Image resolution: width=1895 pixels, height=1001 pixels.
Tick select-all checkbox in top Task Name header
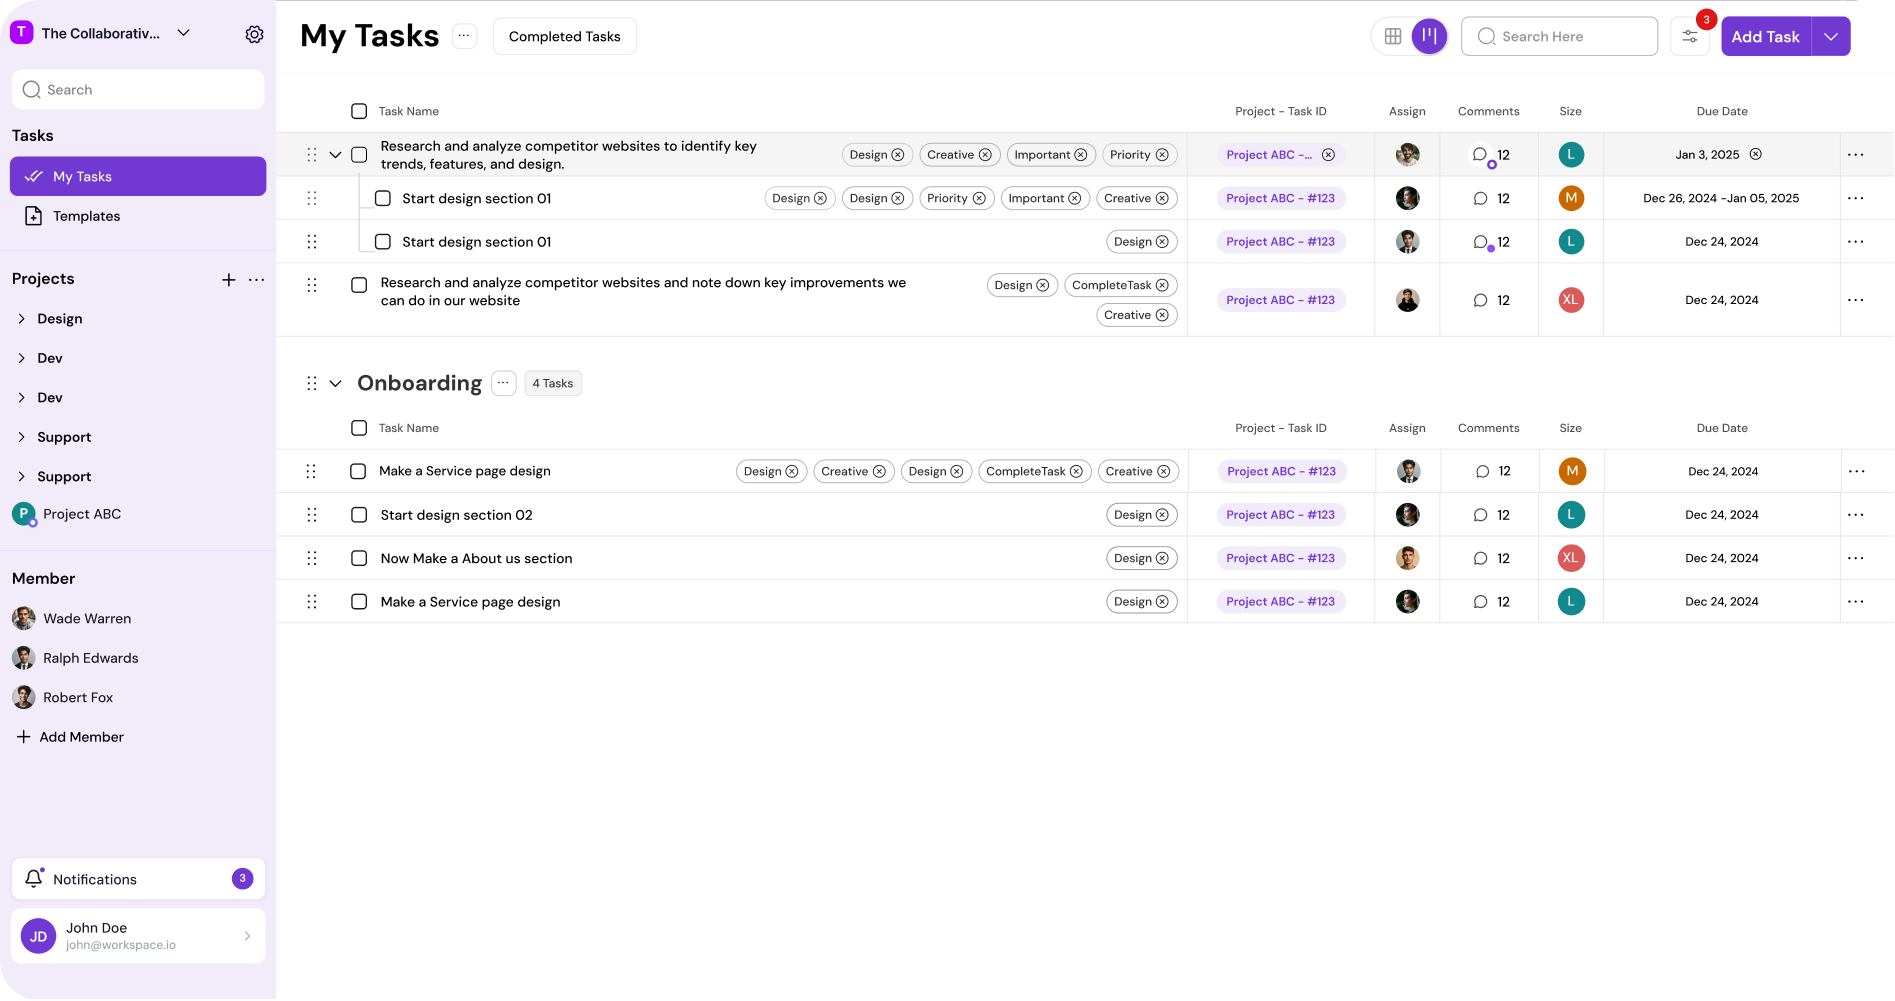pos(359,112)
